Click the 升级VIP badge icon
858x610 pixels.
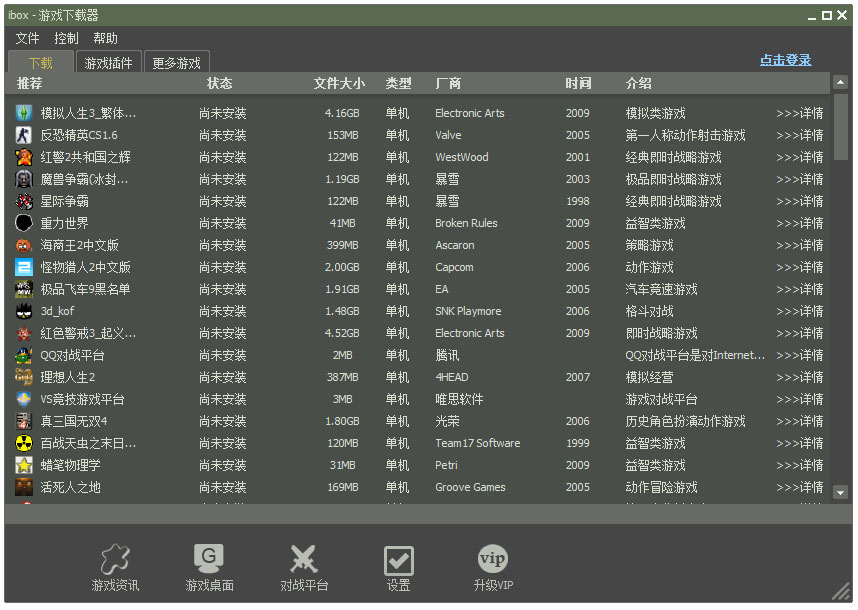point(493,559)
